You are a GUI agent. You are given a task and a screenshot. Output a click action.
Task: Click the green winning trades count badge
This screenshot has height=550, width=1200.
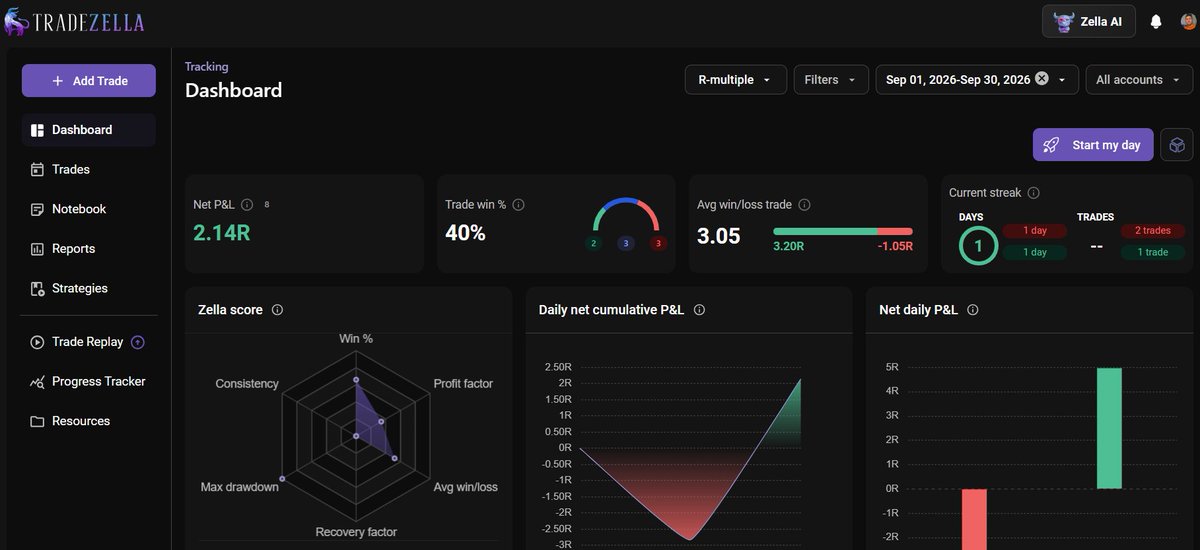point(594,243)
